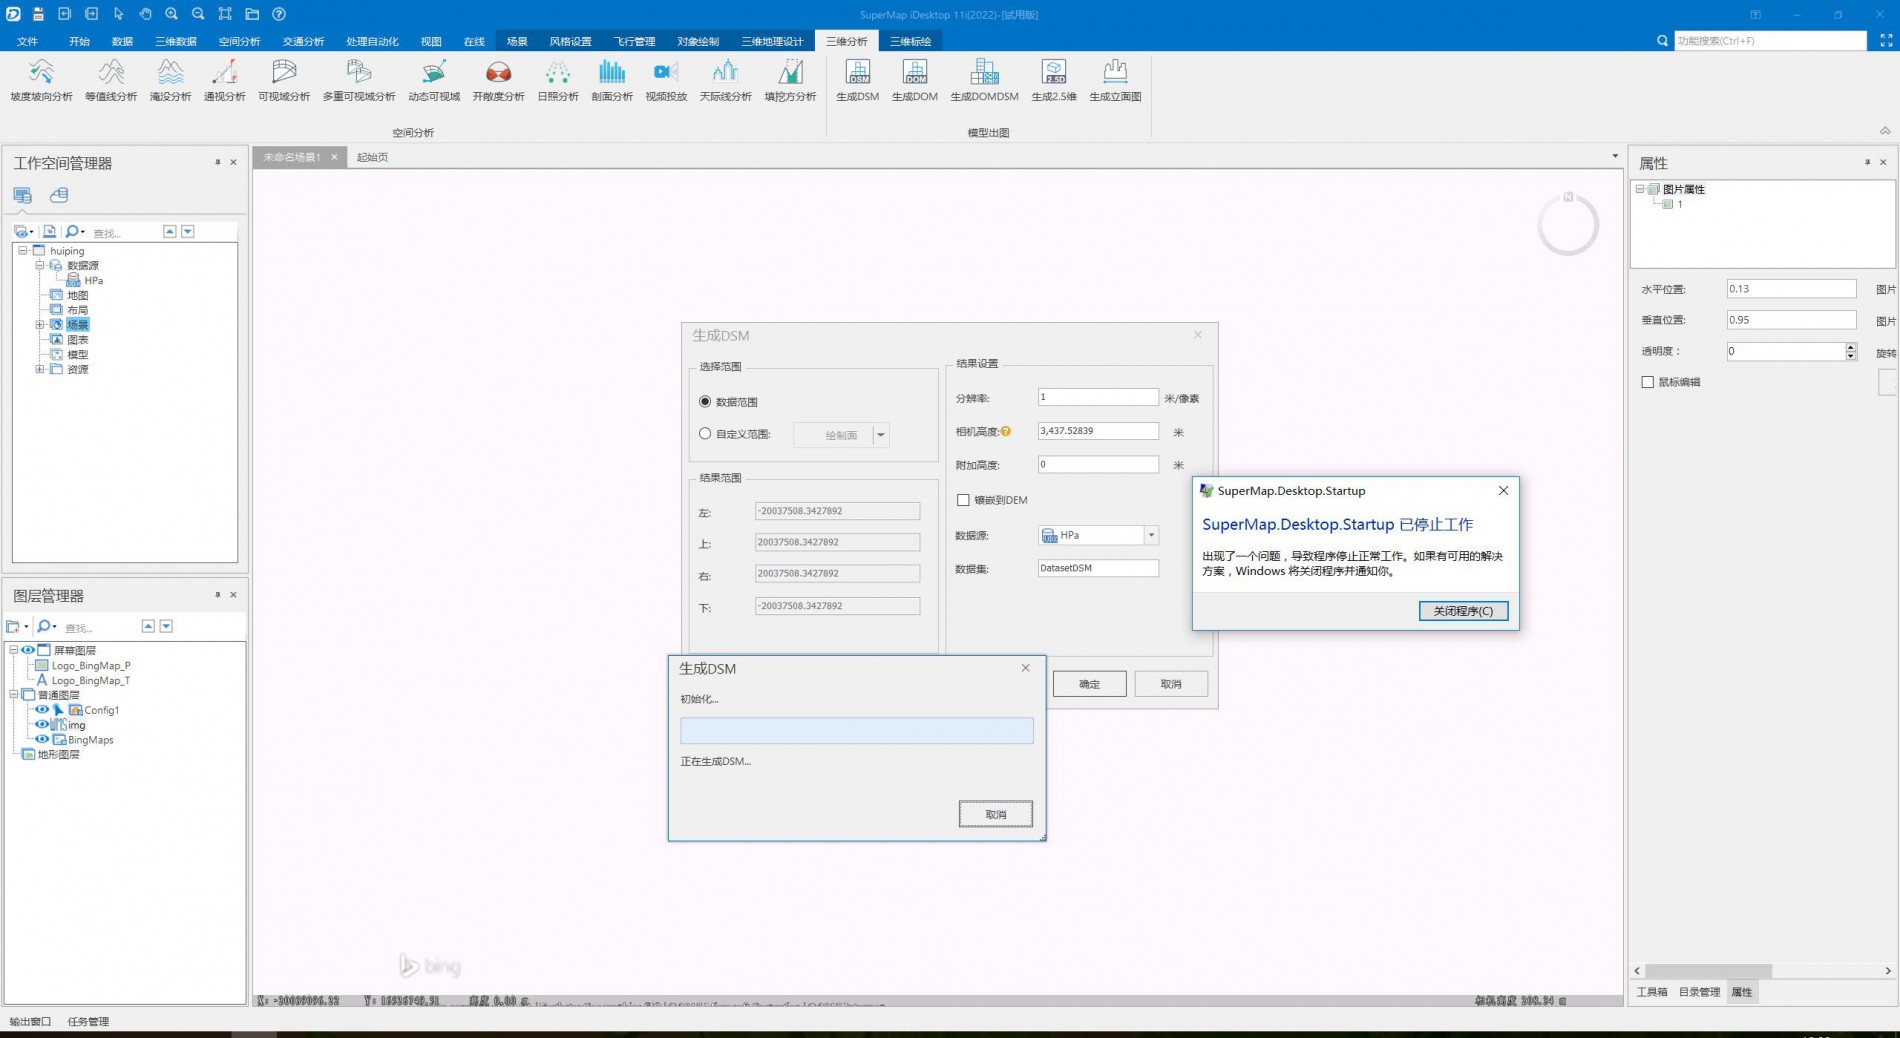Switch to datasource view icon in workspace manager
Viewport: 1900px width, 1038px height.
(x=60, y=195)
